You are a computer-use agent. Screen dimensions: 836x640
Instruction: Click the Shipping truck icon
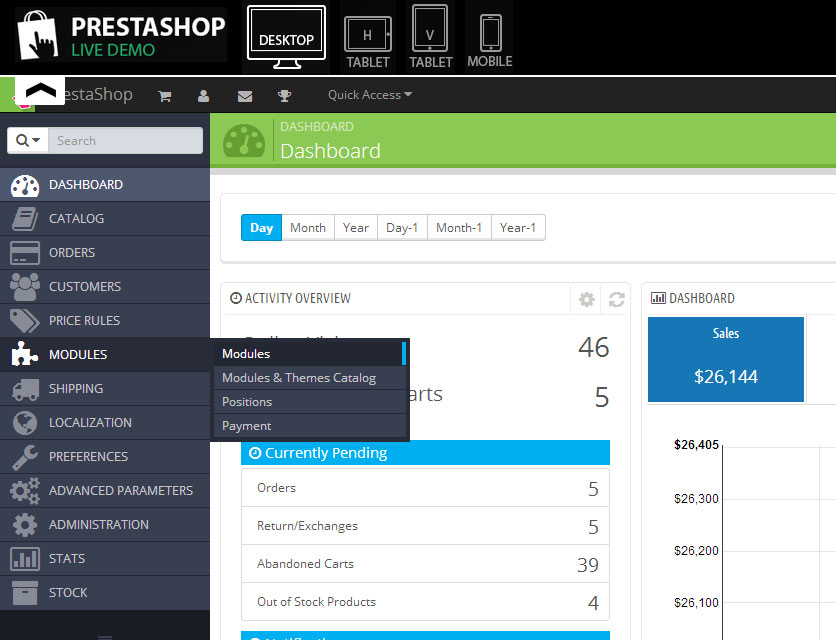tap(25, 389)
